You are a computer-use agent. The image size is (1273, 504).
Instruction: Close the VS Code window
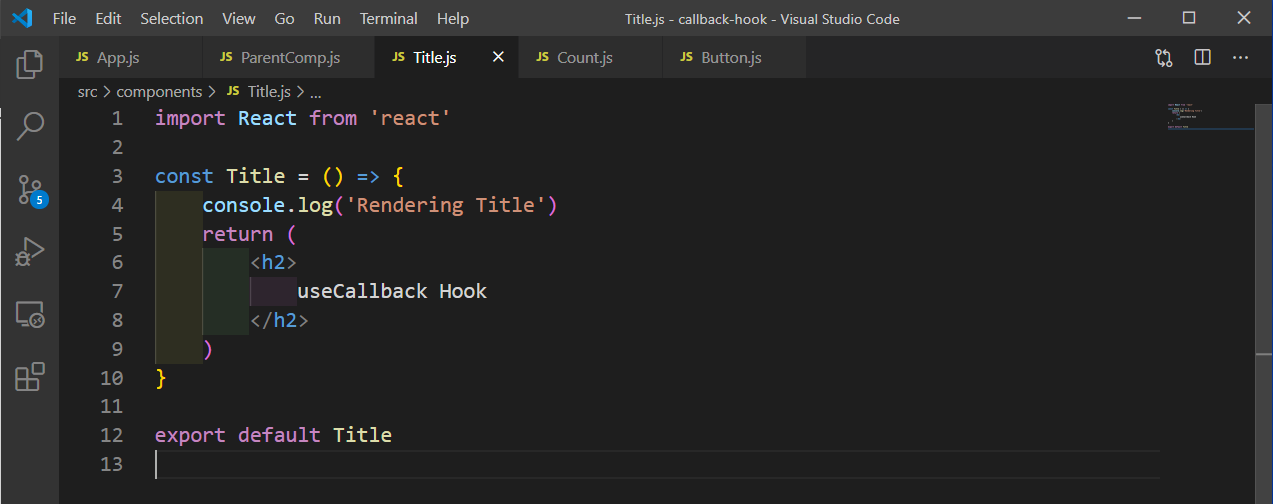tap(1243, 18)
